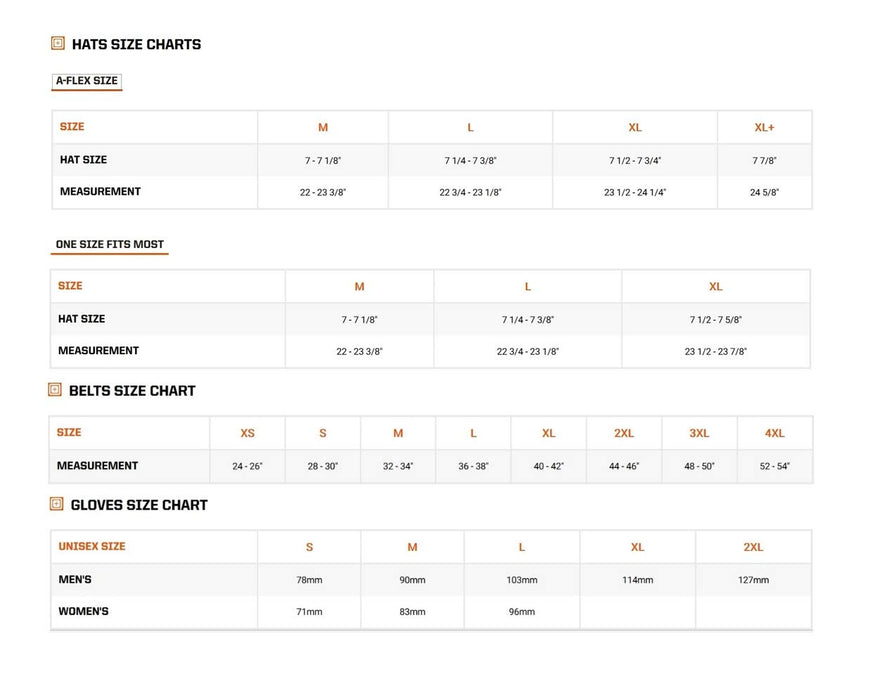Click the 52 - 54" belt measurement cell
This screenshot has width=880, height=693.
point(774,467)
